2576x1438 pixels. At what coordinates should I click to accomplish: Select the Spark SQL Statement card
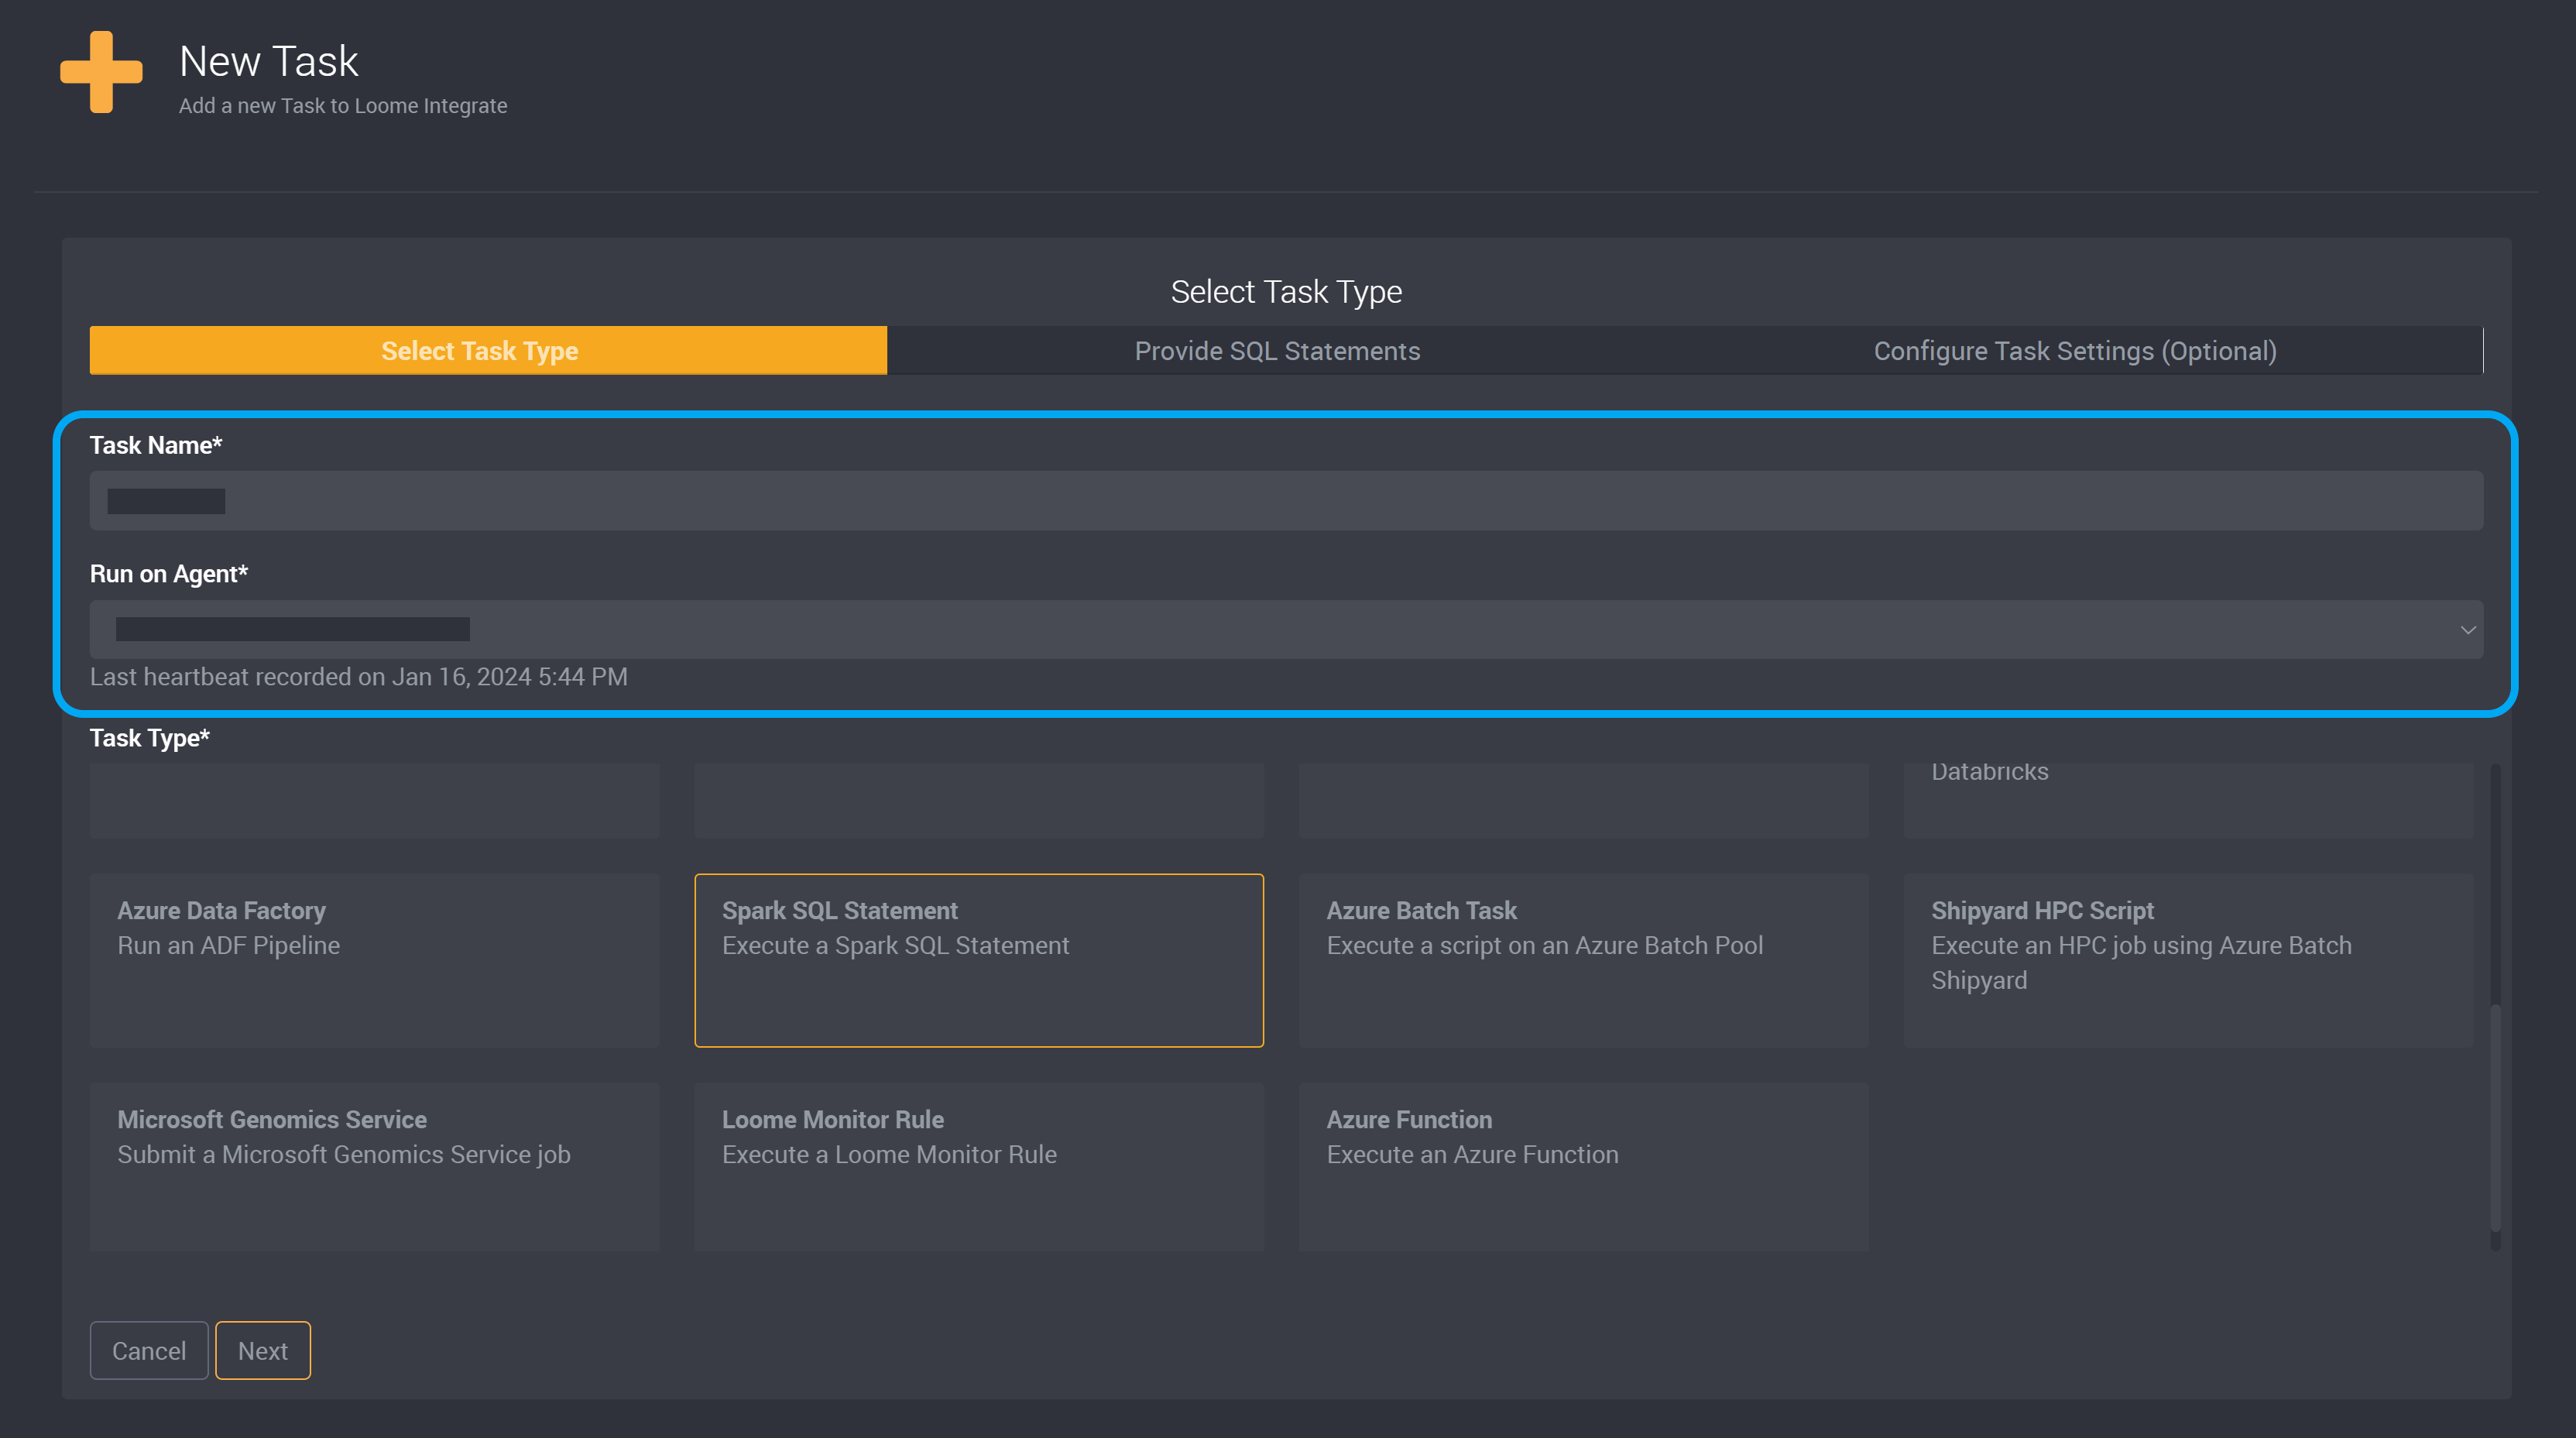tap(979, 960)
